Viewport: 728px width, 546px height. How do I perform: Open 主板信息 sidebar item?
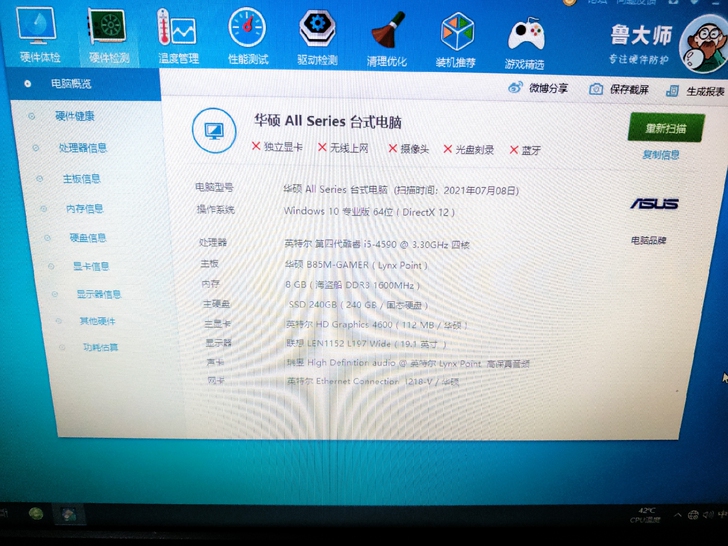[81, 179]
